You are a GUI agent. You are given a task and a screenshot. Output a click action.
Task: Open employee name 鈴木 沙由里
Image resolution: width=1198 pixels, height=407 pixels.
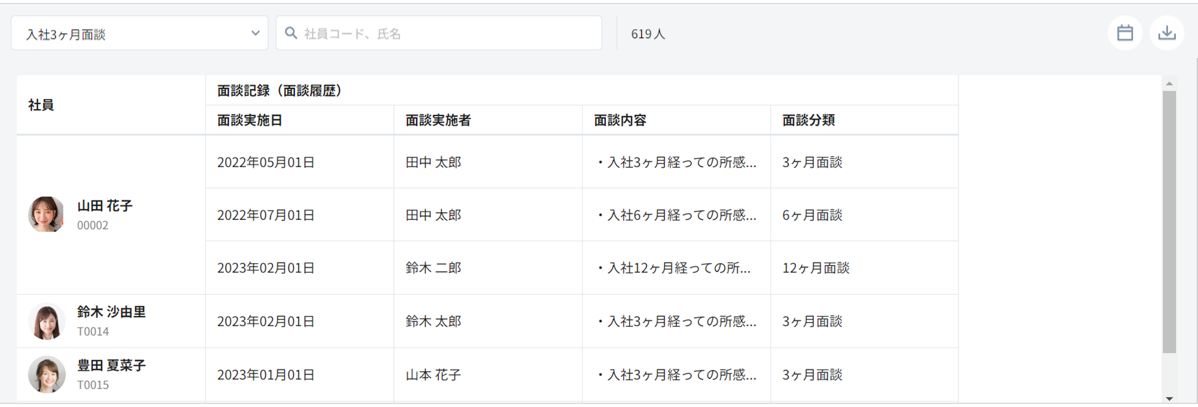click(x=112, y=312)
